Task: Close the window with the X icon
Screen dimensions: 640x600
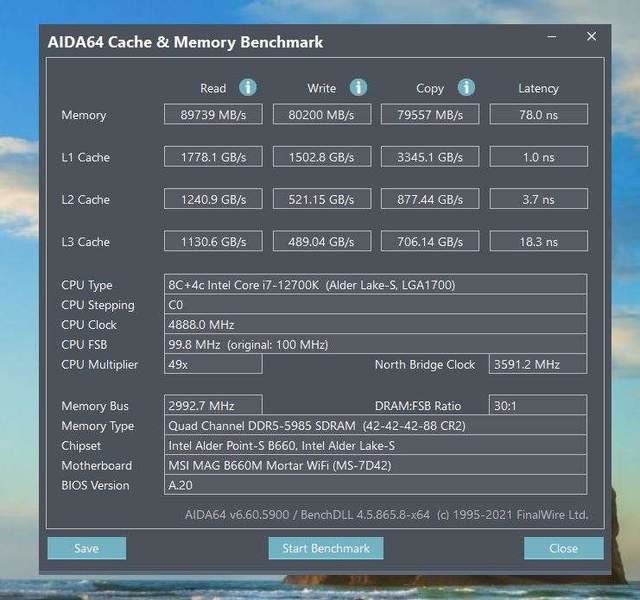Action: (x=591, y=36)
